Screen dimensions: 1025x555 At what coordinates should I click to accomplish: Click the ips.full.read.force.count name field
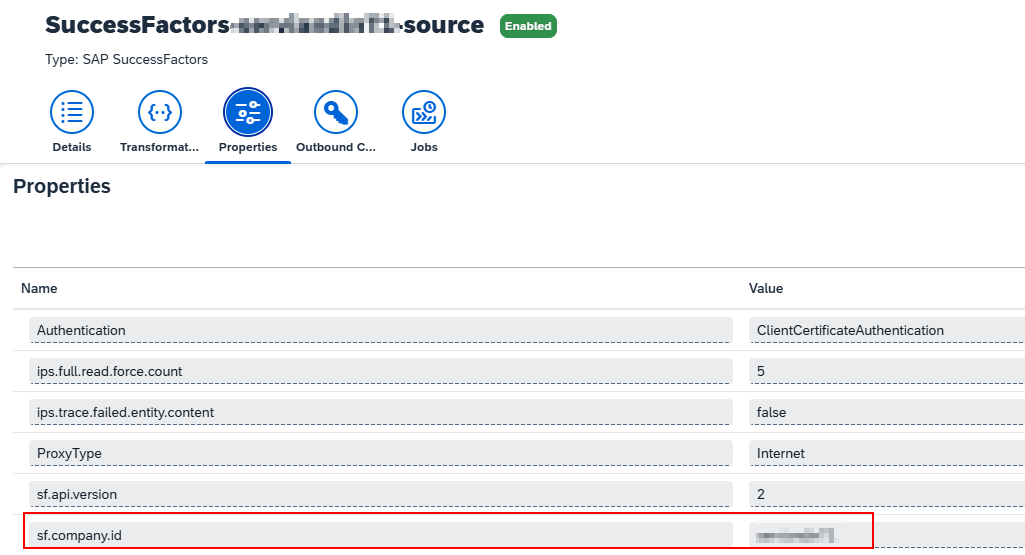[380, 371]
